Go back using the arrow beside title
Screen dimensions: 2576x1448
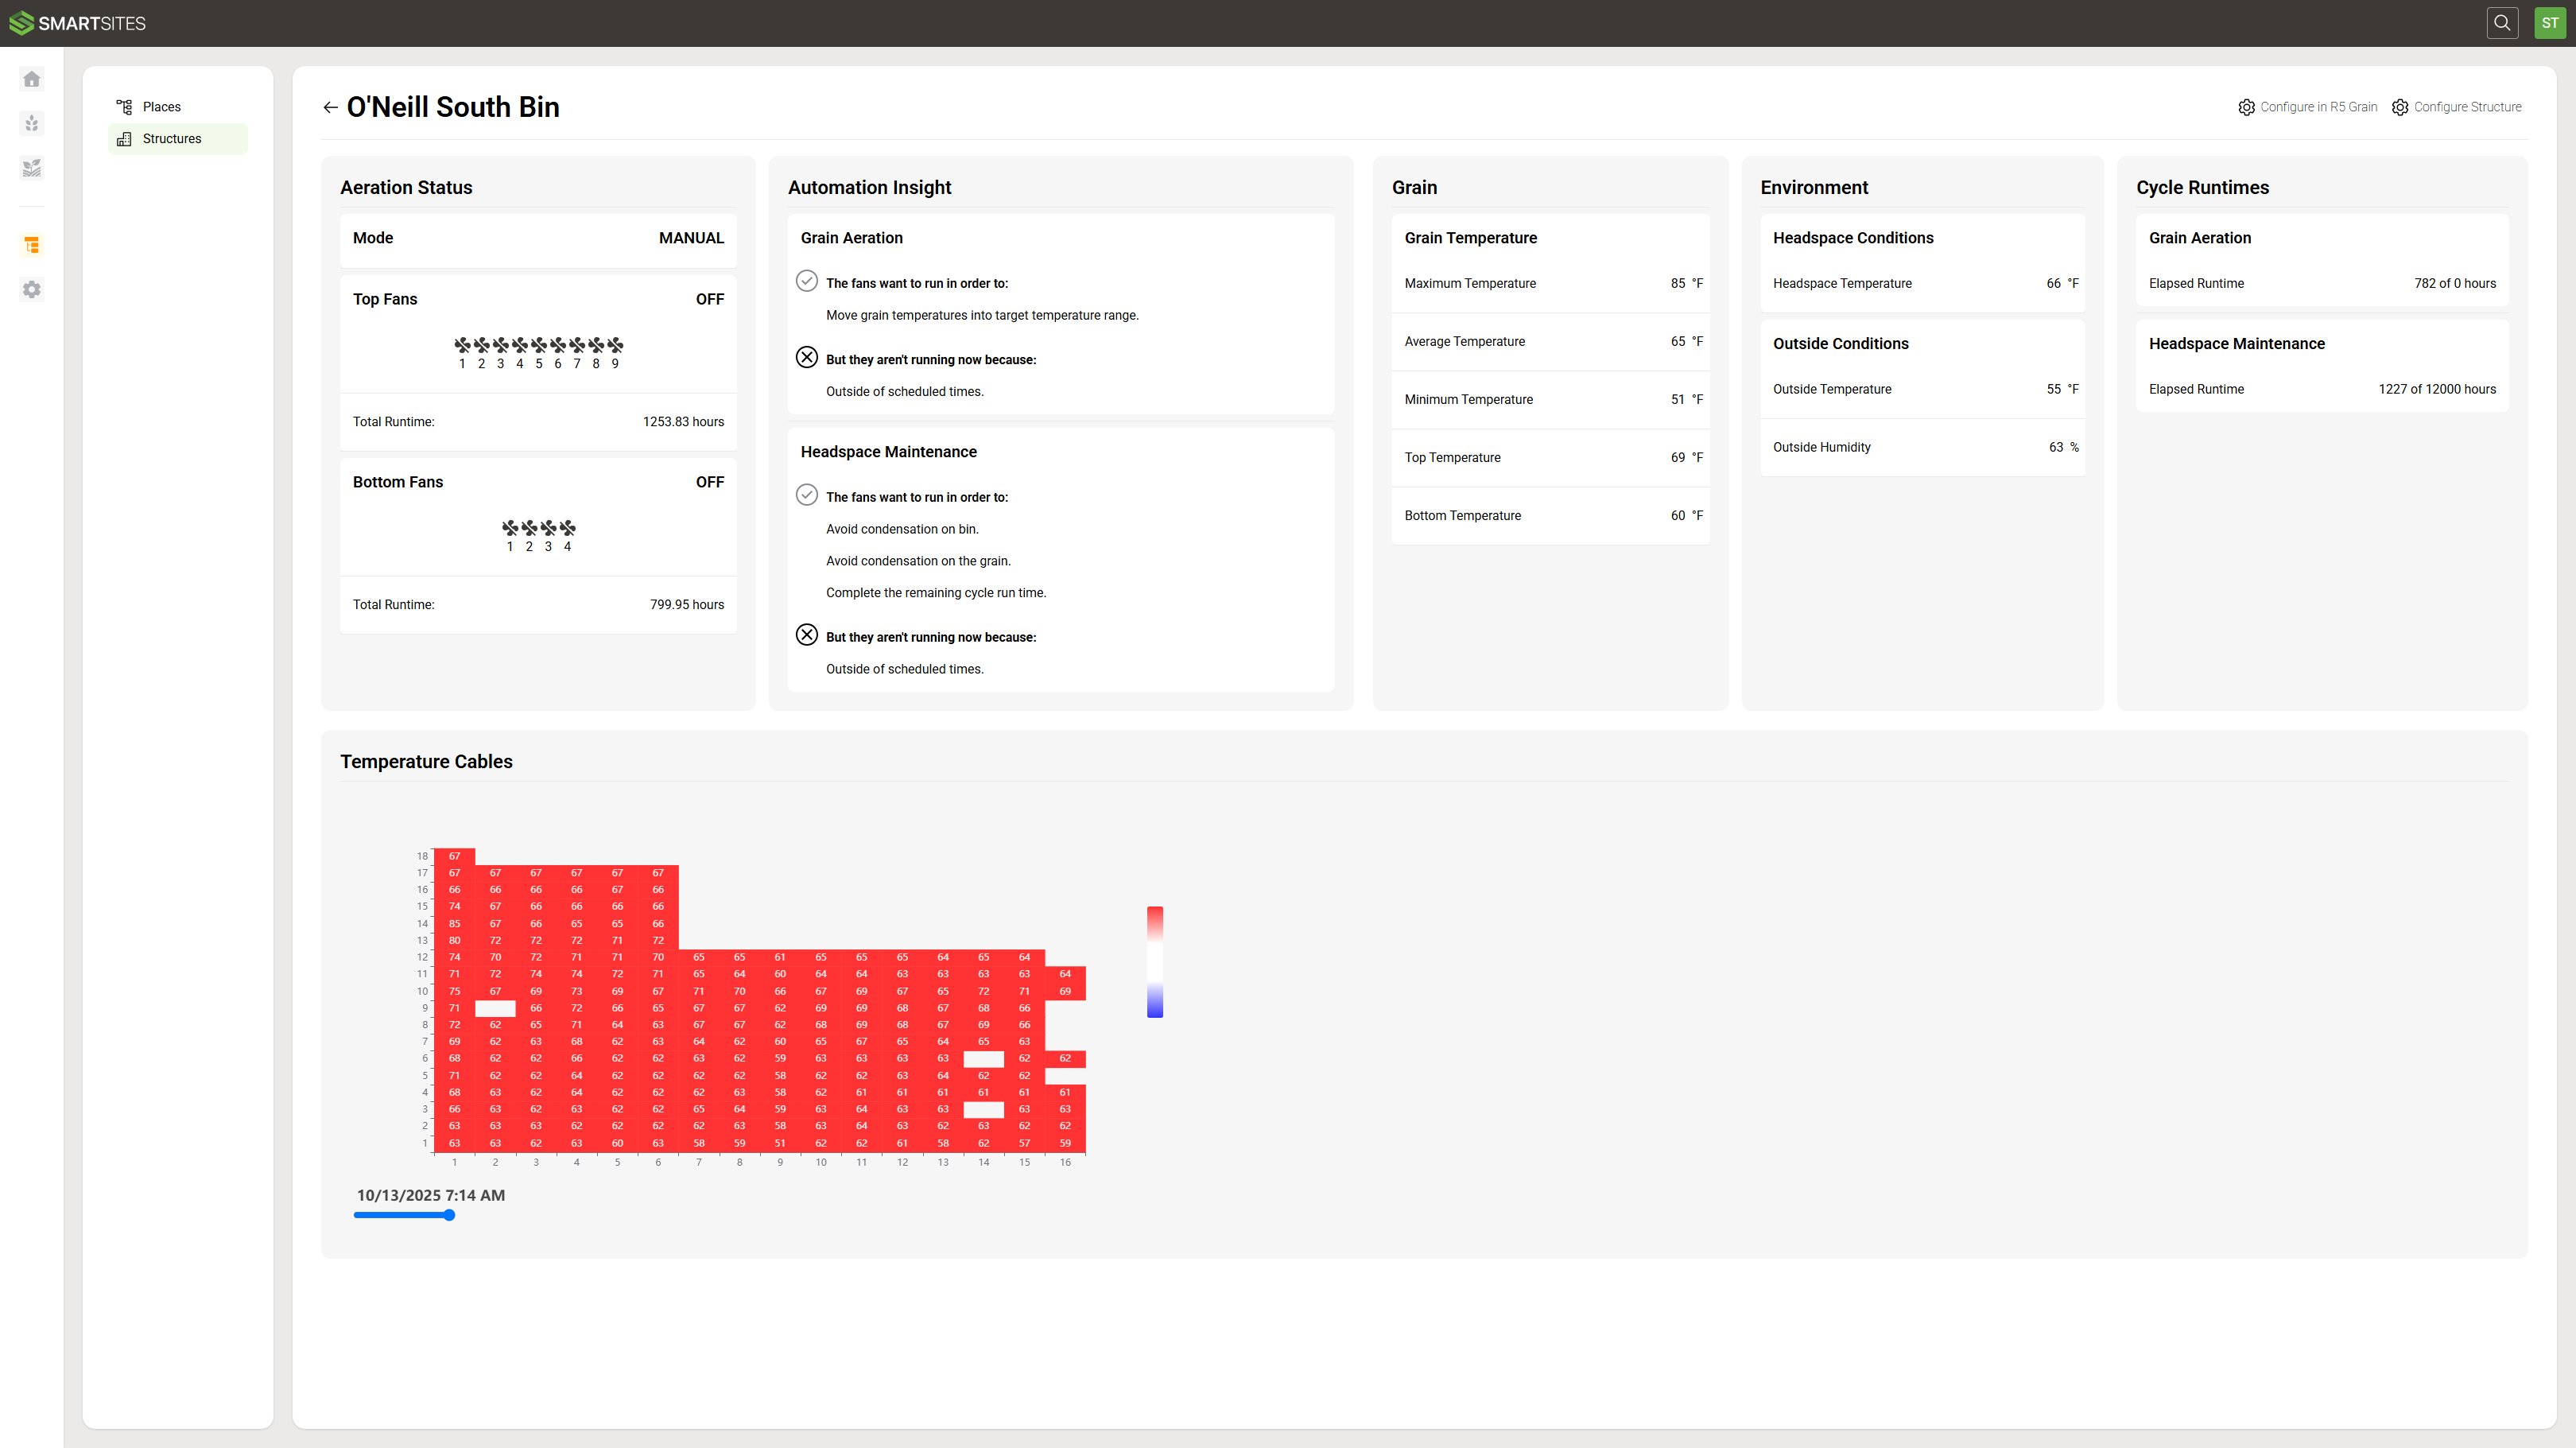click(x=330, y=108)
